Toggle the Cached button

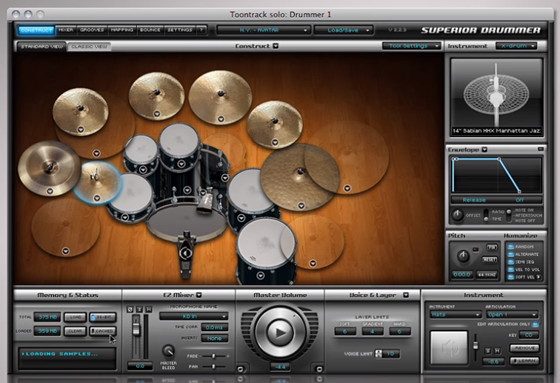pyautogui.click(x=103, y=331)
